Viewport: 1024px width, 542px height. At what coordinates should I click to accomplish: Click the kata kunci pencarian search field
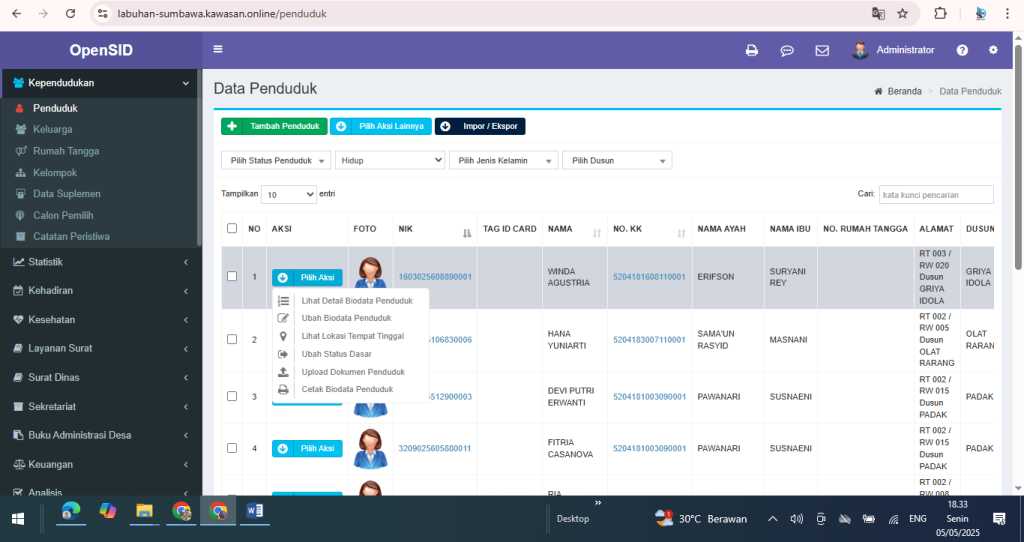(x=936, y=195)
